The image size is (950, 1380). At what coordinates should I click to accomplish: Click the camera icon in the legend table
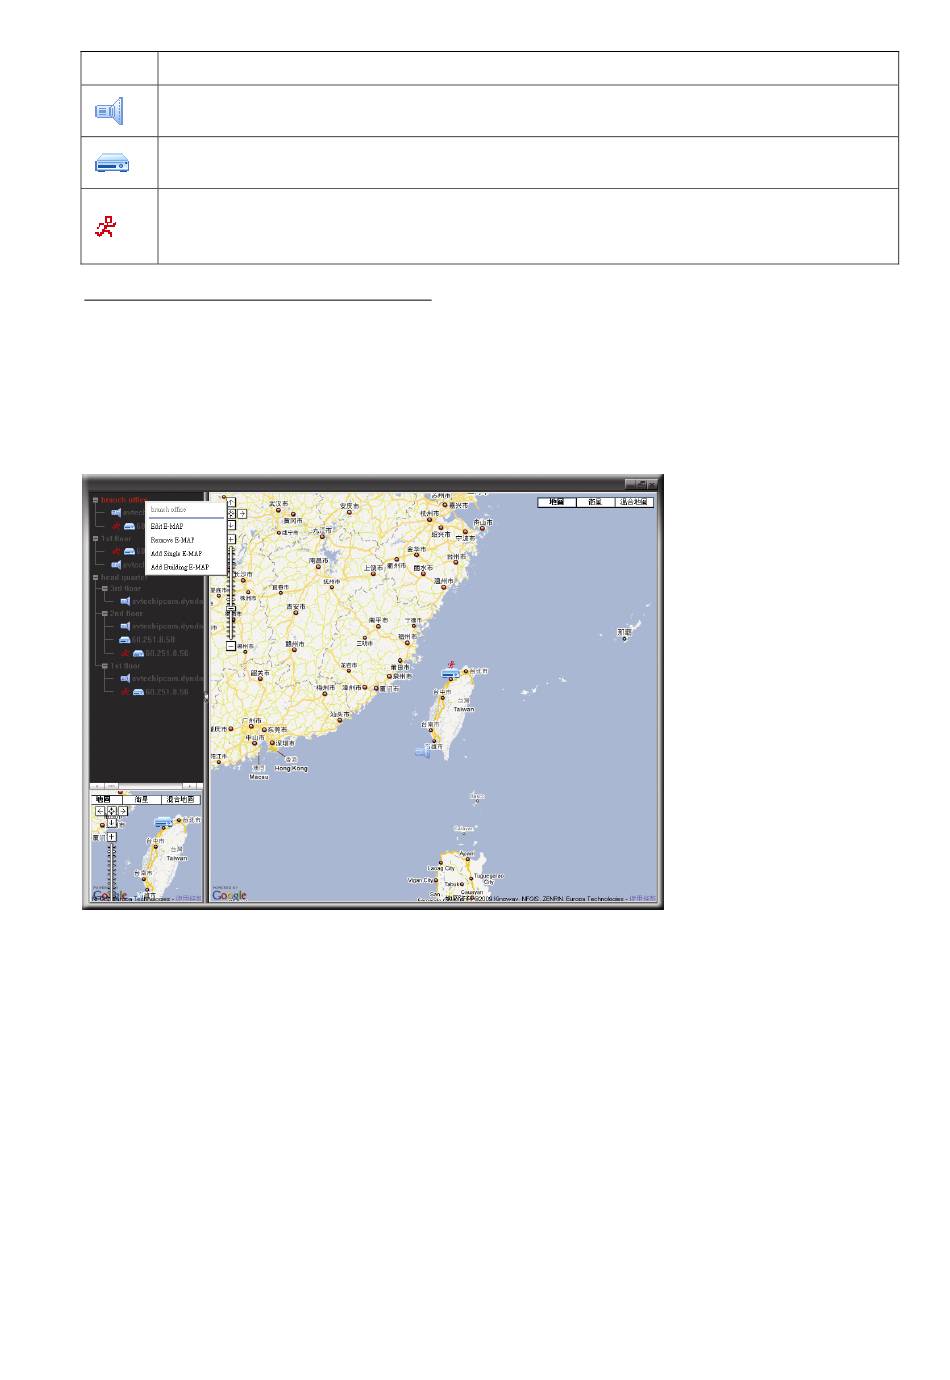(x=109, y=110)
